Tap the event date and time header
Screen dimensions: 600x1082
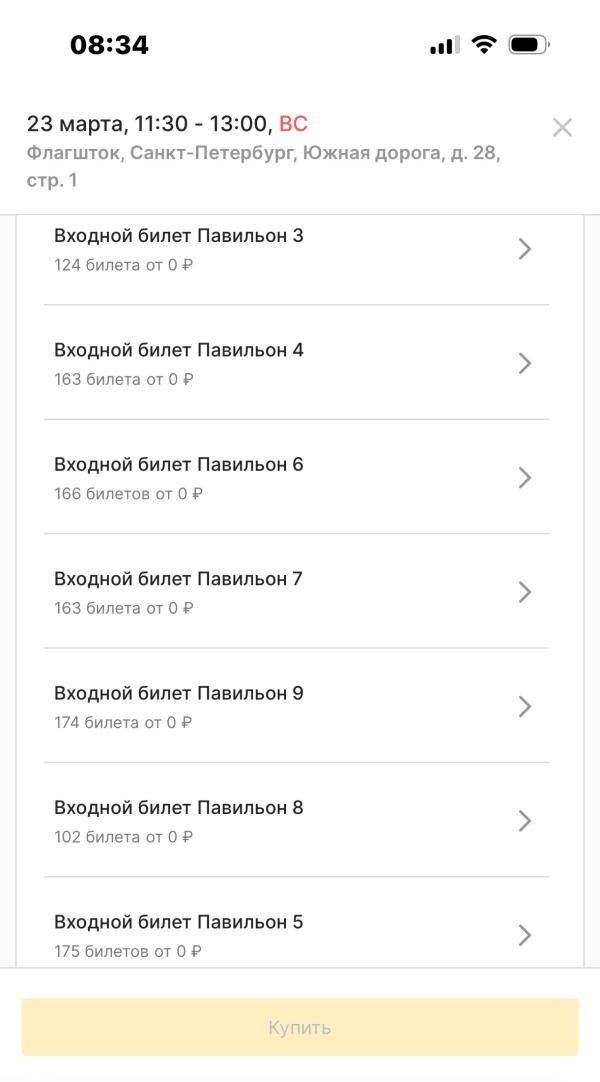(x=167, y=124)
